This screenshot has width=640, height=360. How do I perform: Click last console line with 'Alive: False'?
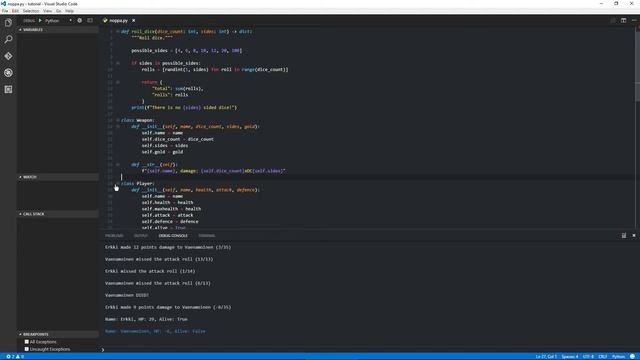click(x=155, y=331)
